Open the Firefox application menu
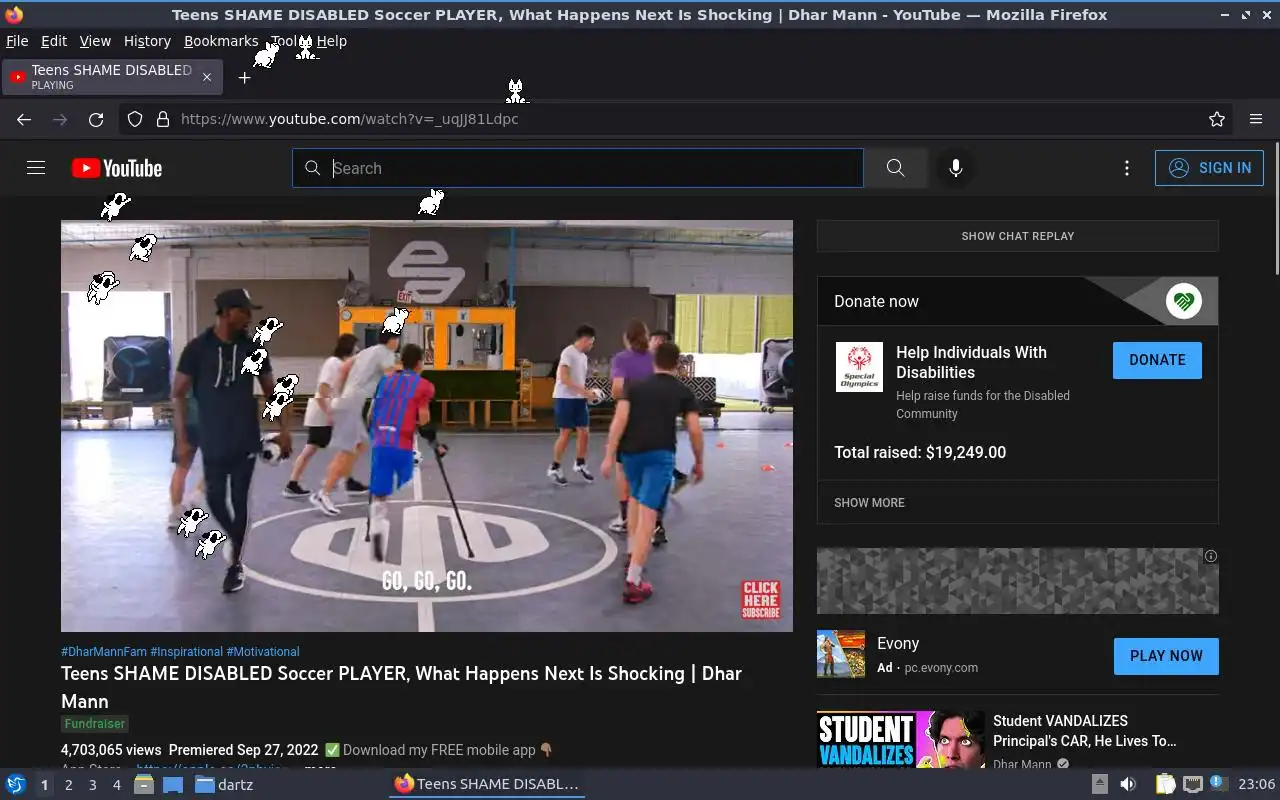Image resolution: width=1280 pixels, height=800 pixels. [x=1256, y=119]
